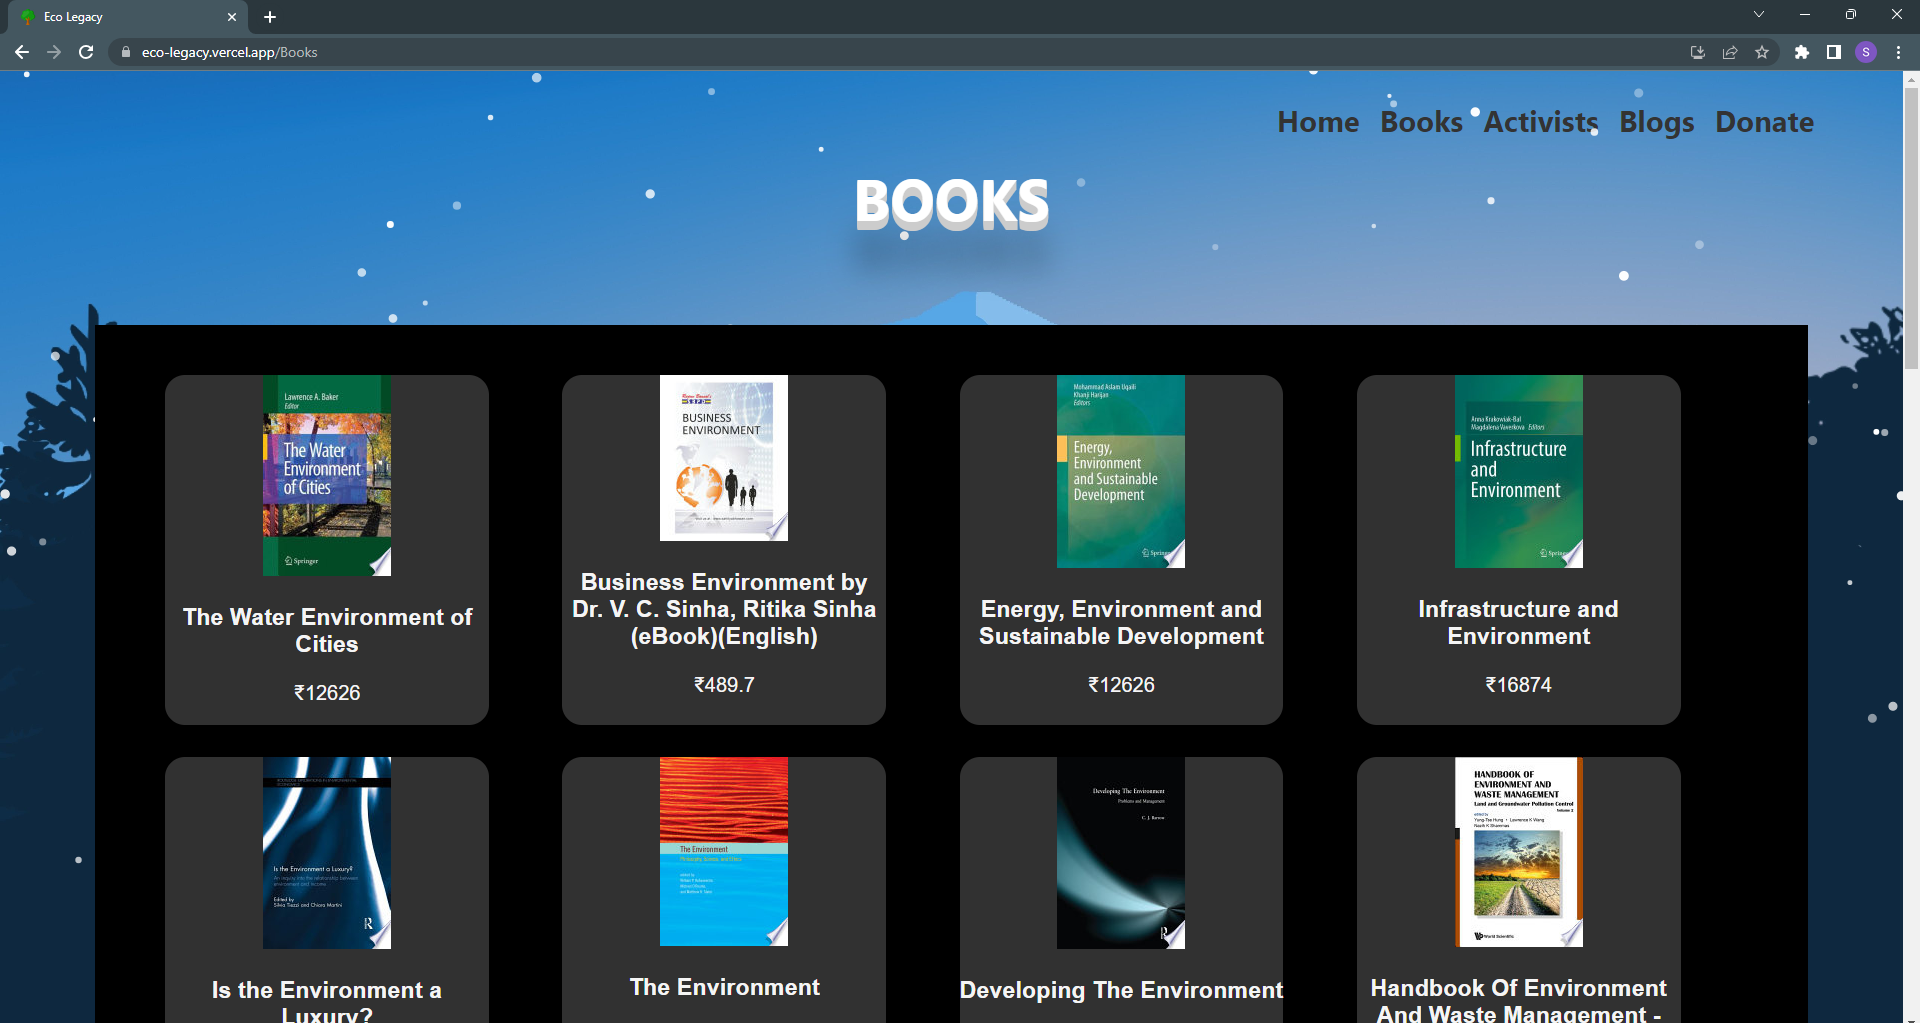Click the Business Environment book cover
Viewport: 1920px width, 1023px height.
click(x=724, y=458)
